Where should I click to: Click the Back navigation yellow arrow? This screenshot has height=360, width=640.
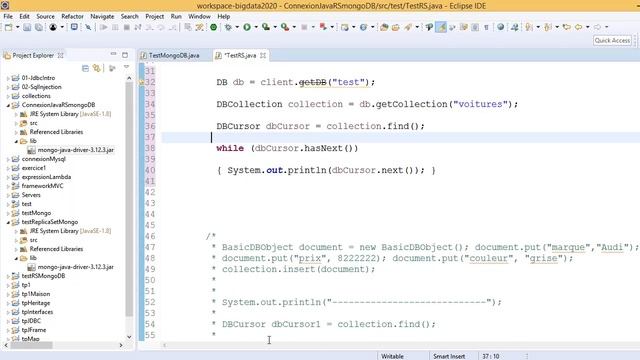click(x=578, y=27)
